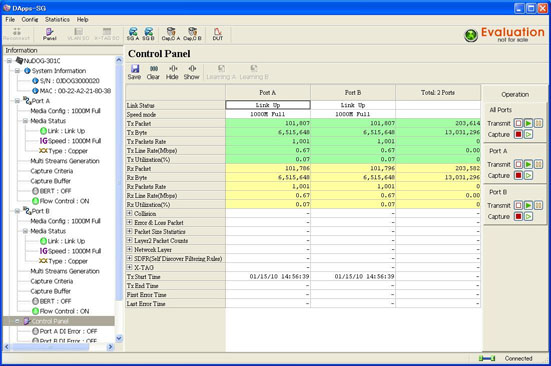Open the File menu

pyautogui.click(x=10, y=20)
